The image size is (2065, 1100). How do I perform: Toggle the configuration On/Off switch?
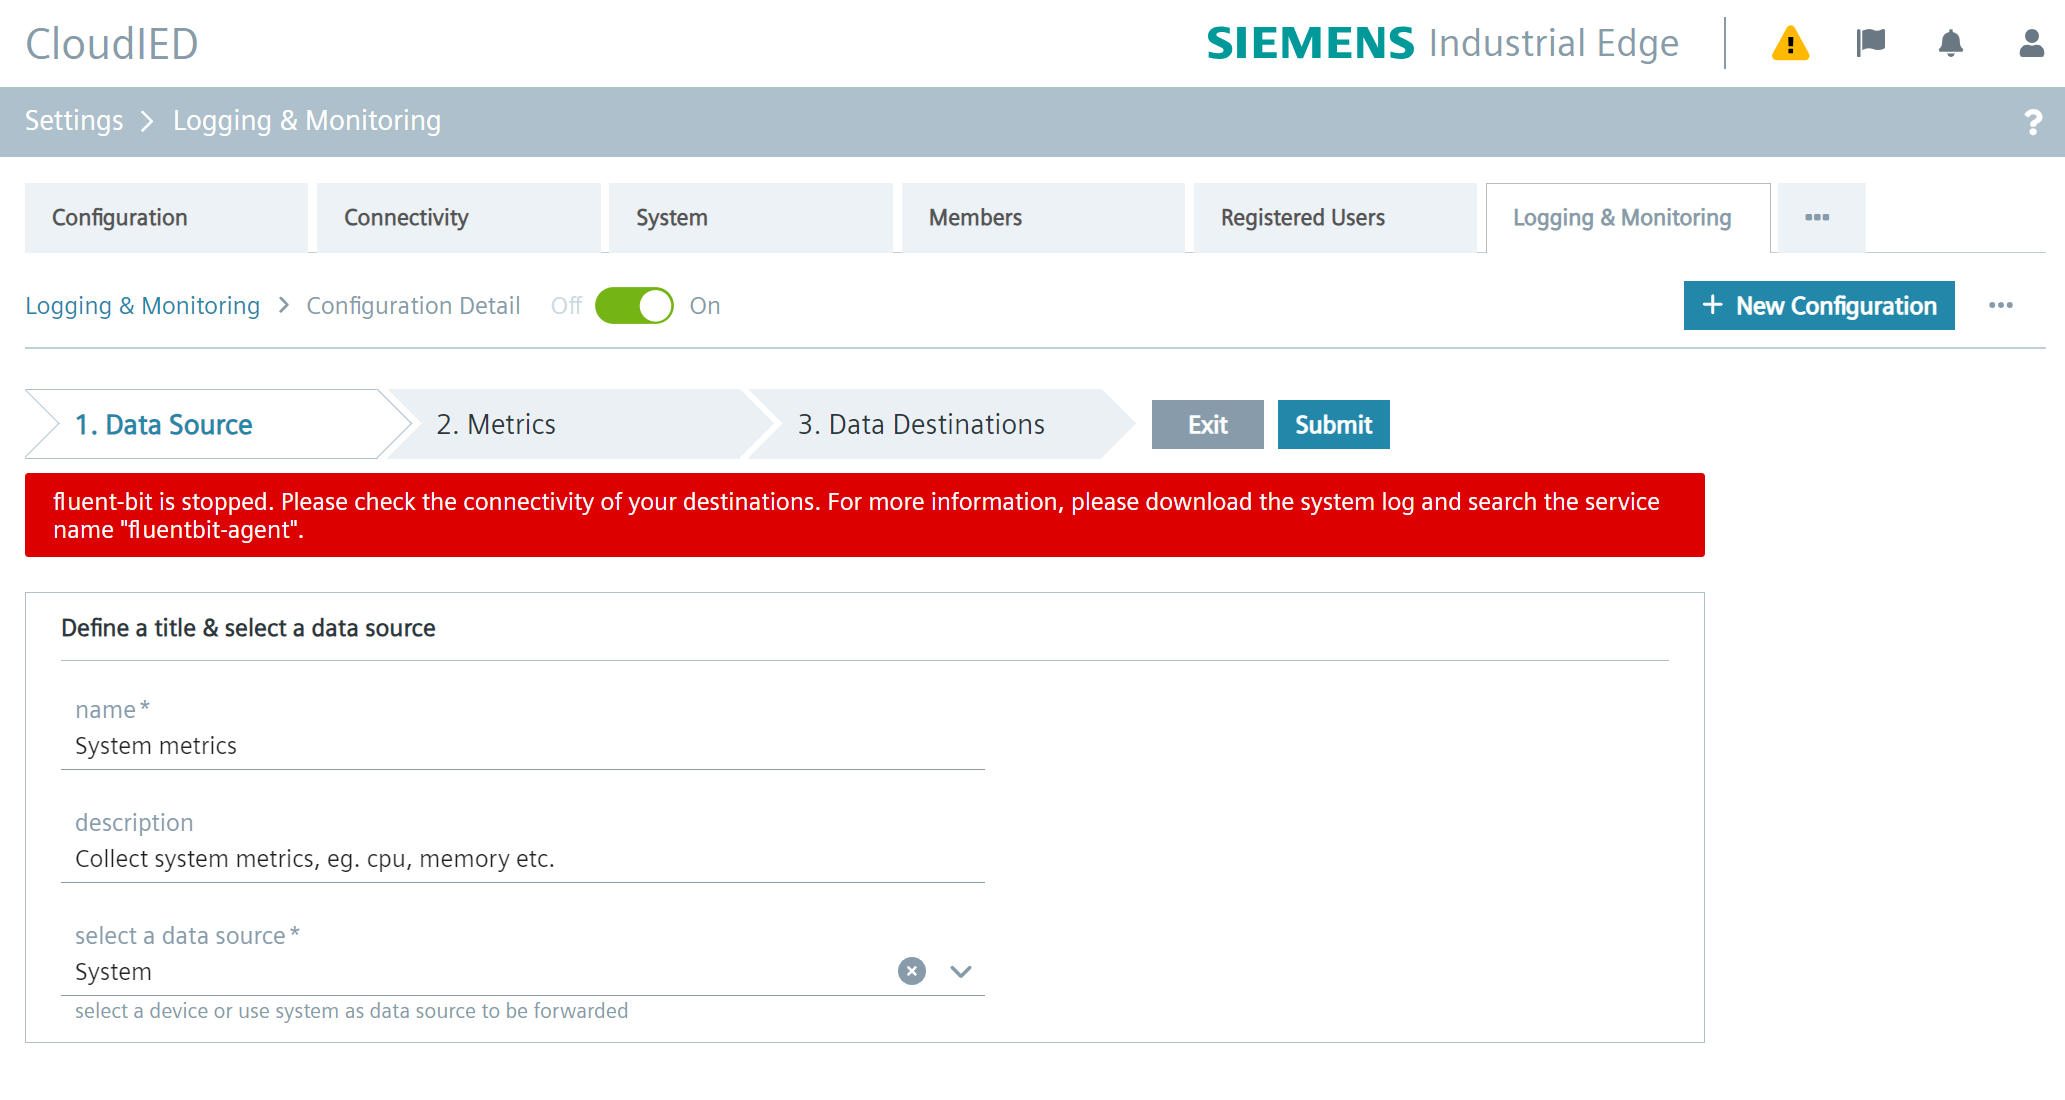(634, 306)
